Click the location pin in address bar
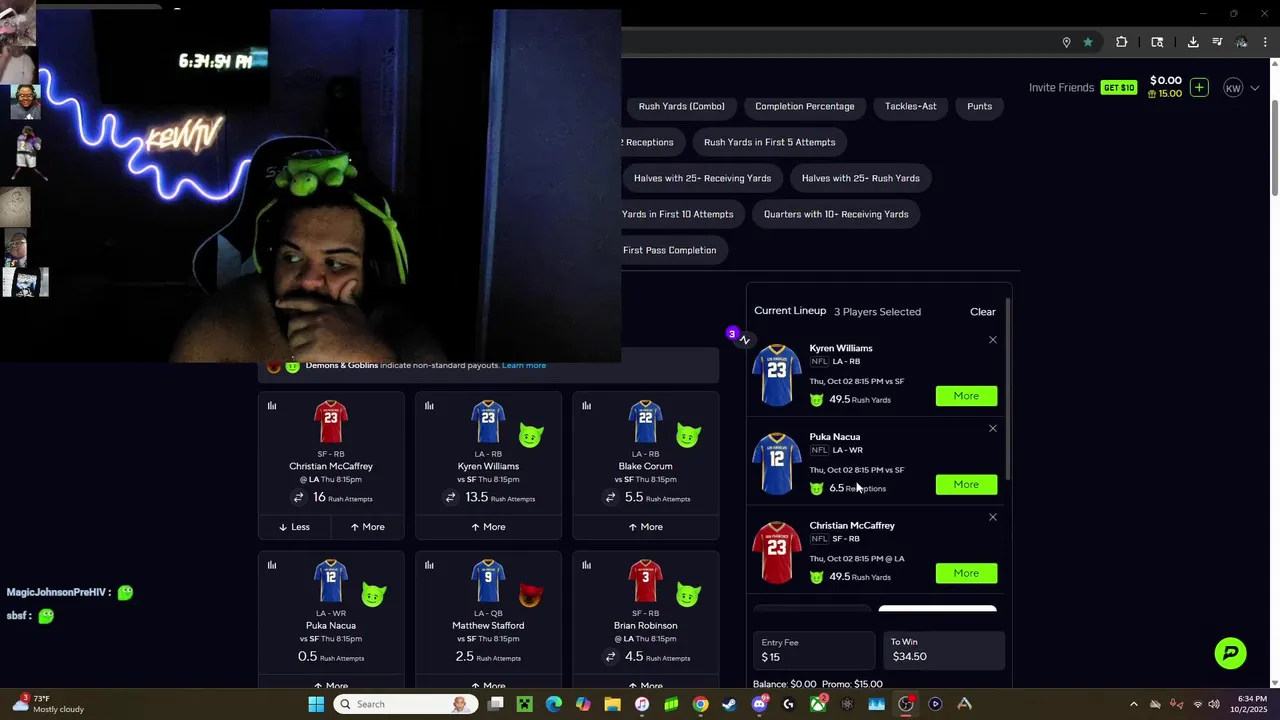The width and height of the screenshot is (1280, 720). coord(1066,42)
